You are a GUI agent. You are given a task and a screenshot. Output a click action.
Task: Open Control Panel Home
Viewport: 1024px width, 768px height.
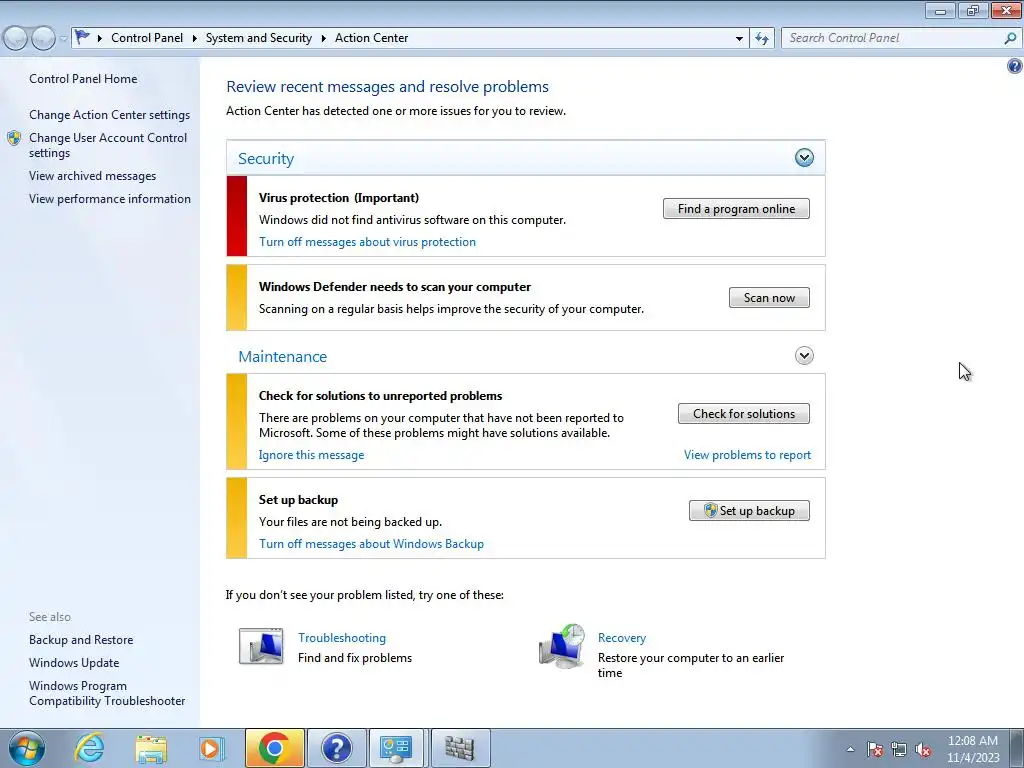tap(83, 78)
